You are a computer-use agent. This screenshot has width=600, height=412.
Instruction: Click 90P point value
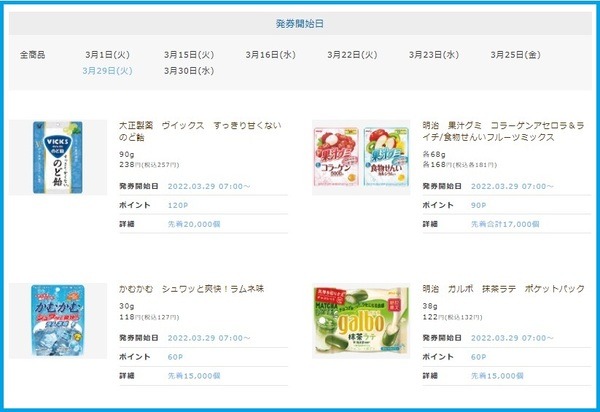point(478,205)
